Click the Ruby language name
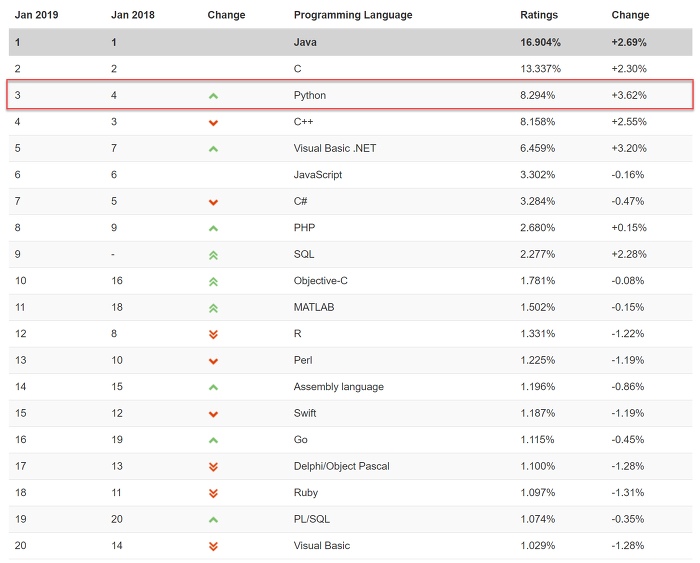The image size is (700, 563). pyautogui.click(x=306, y=492)
